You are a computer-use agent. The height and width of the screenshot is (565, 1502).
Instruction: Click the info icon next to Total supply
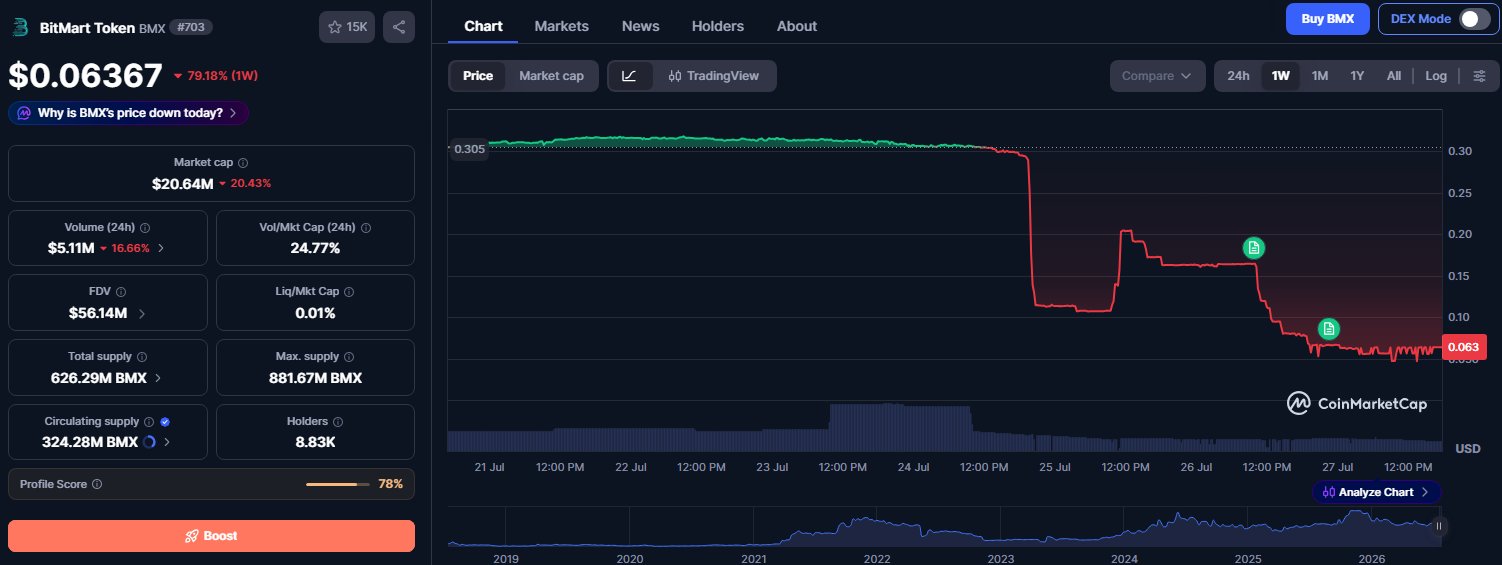coord(141,357)
